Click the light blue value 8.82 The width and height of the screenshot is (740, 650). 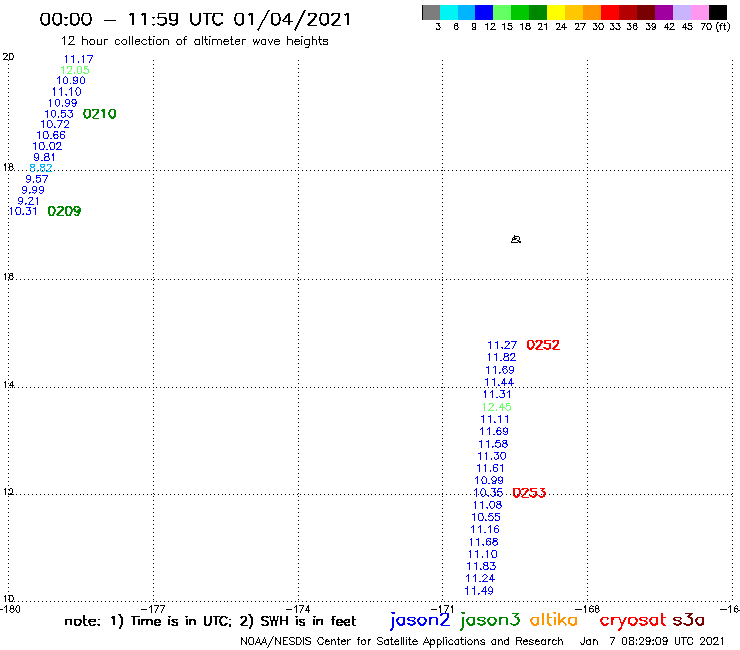pos(41,168)
